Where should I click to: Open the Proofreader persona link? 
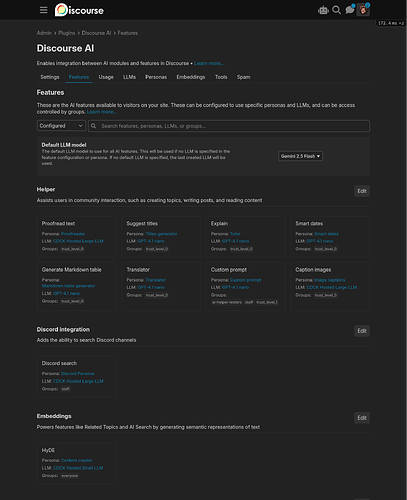pos(73,234)
